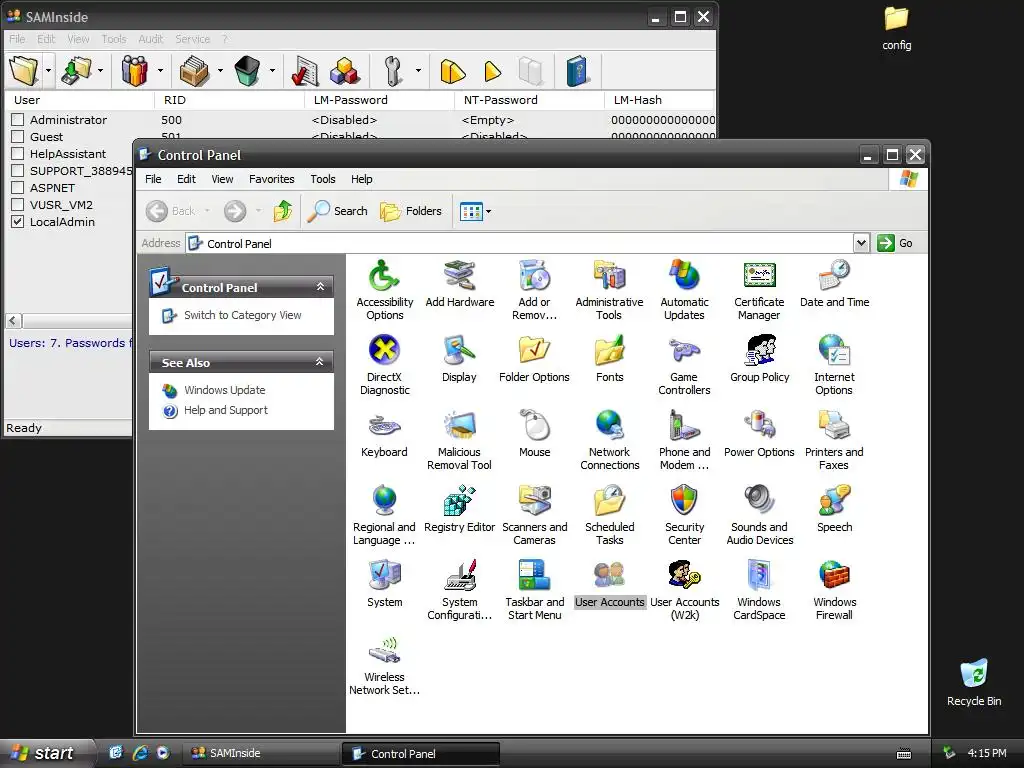This screenshot has height=768, width=1024.
Task: Uncheck the LocalAdmin user checkbox
Action: coord(18,221)
